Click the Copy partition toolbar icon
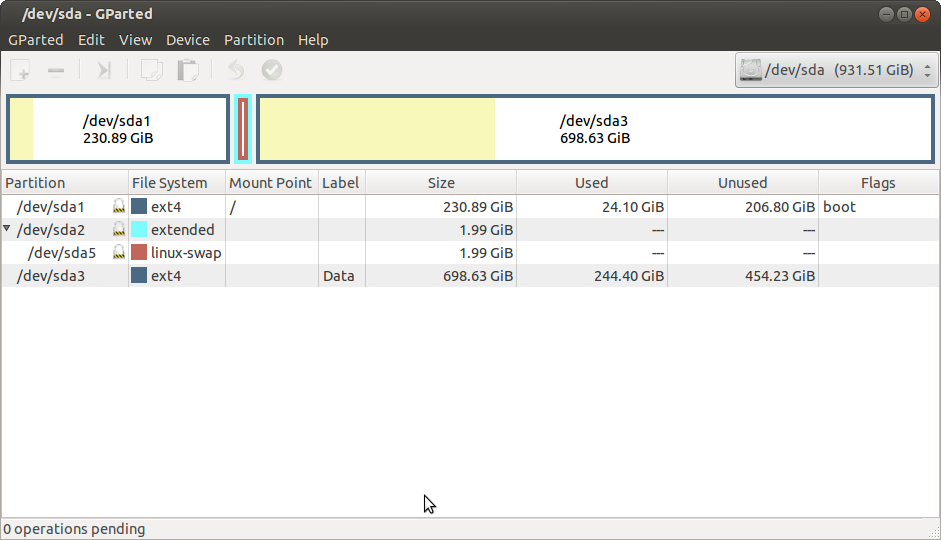Screen dimensions: 941x540 point(151,70)
